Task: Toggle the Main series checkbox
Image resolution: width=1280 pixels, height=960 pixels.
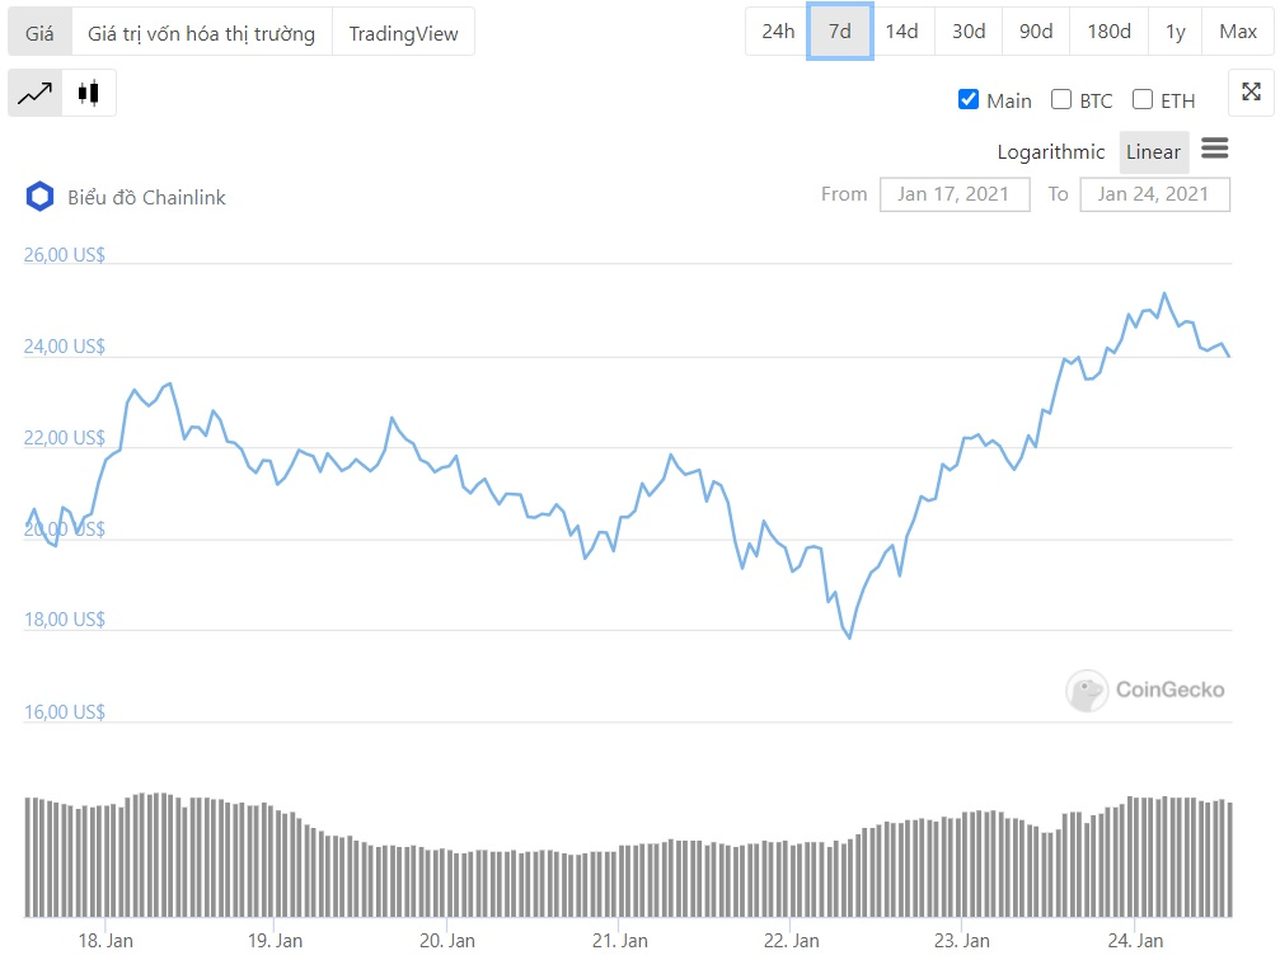Action: coord(968,99)
